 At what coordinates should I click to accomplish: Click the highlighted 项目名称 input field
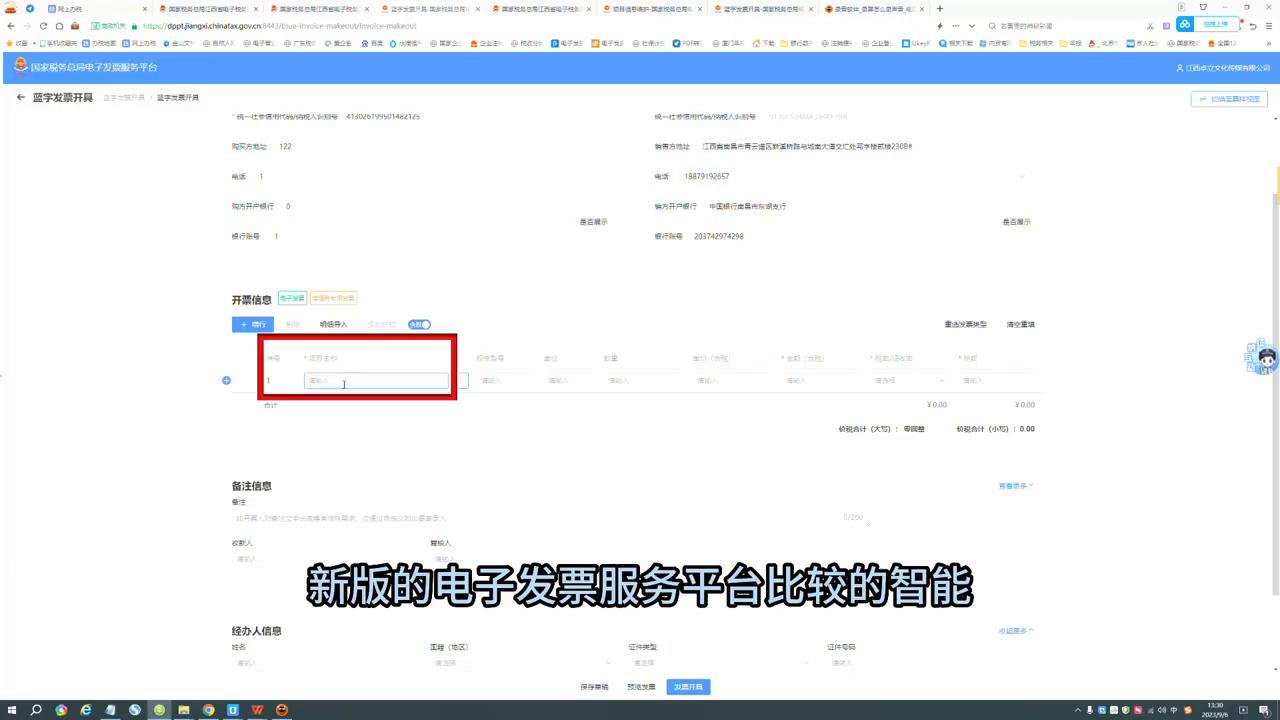coord(375,380)
